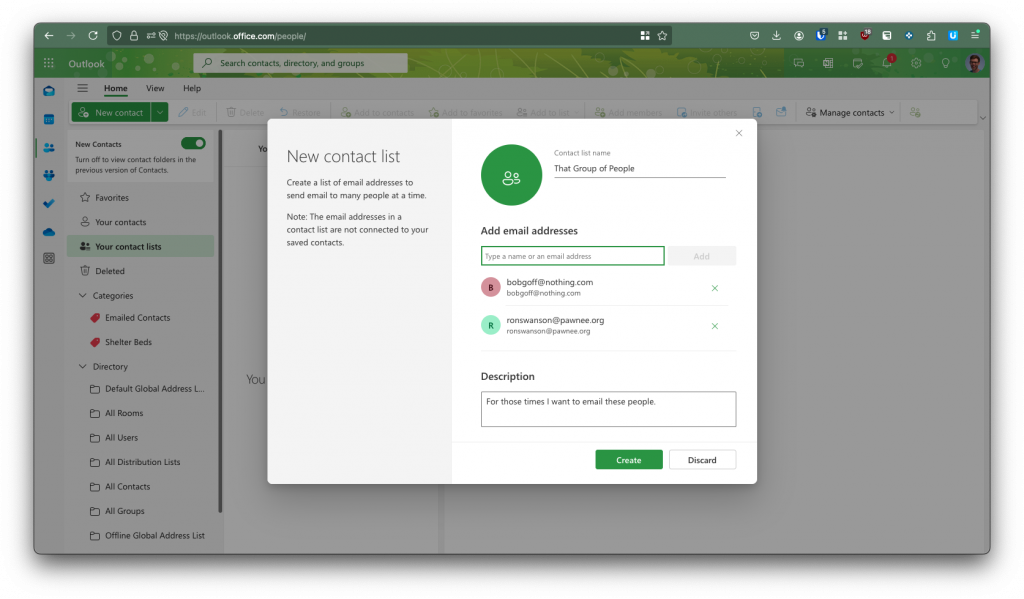Click the Description text box
This screenshot has width=1024, height=599.
[x=608, y=409]
